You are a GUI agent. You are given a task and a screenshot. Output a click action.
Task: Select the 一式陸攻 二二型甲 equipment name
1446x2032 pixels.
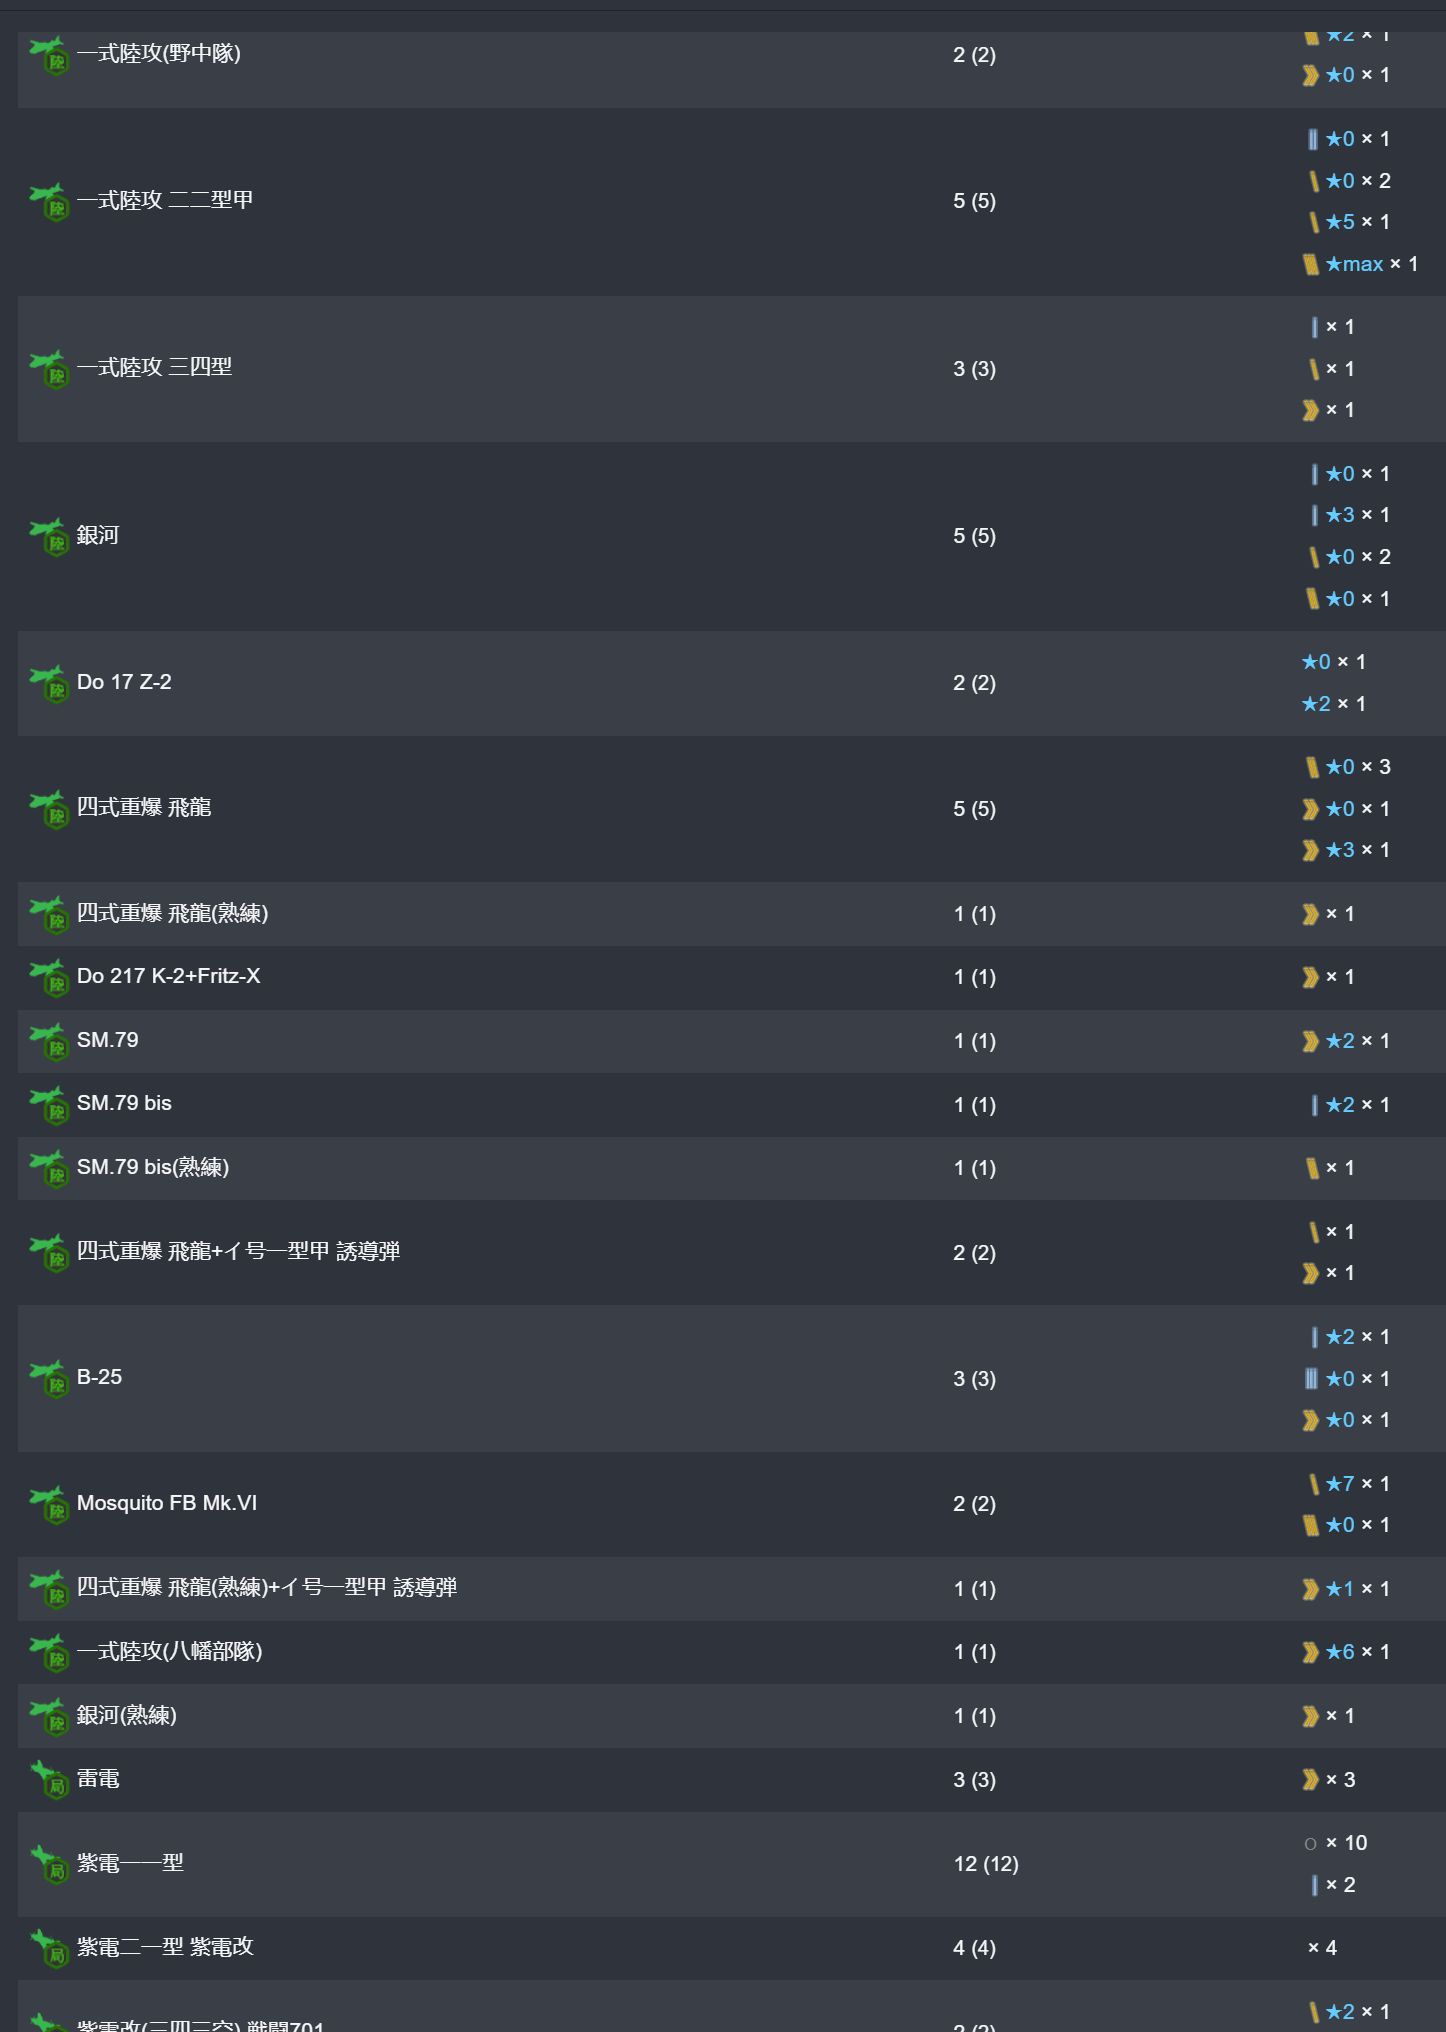coord(165,200)
